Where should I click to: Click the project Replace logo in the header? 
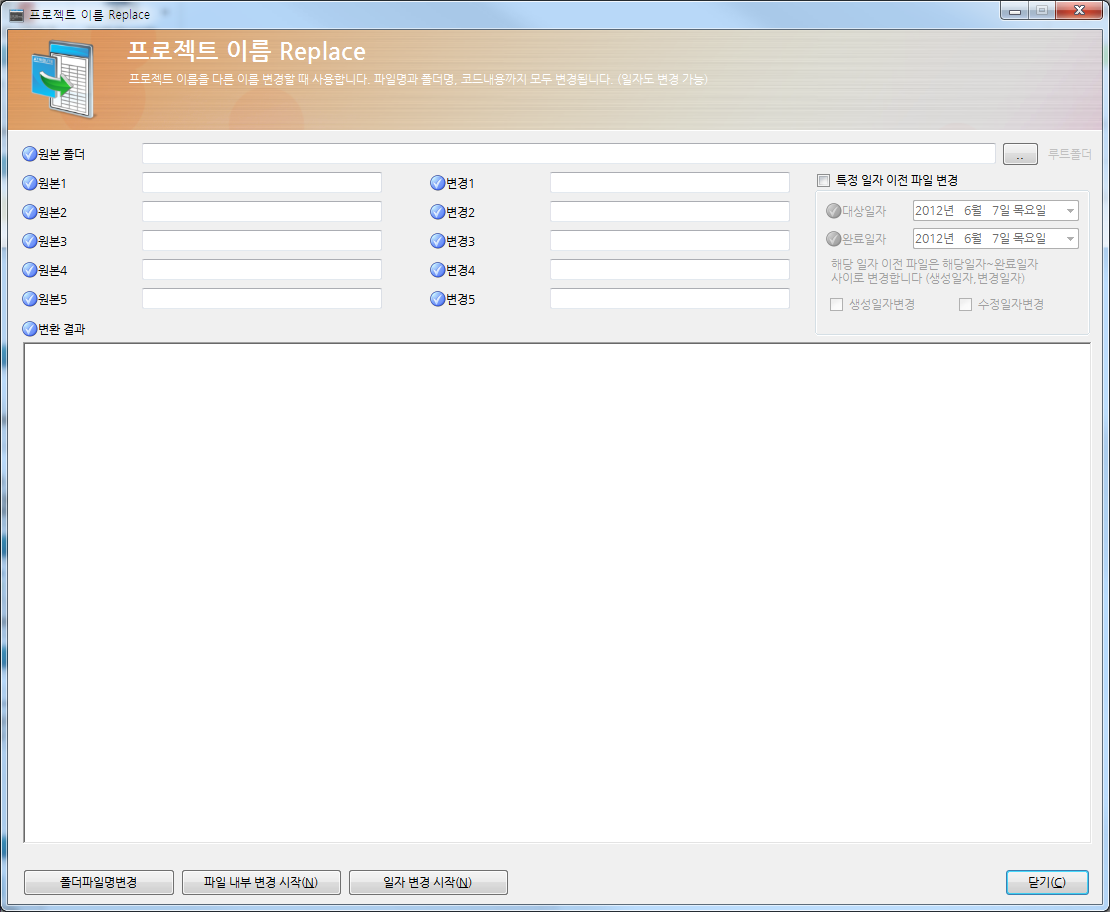click(x=62, y=79)
